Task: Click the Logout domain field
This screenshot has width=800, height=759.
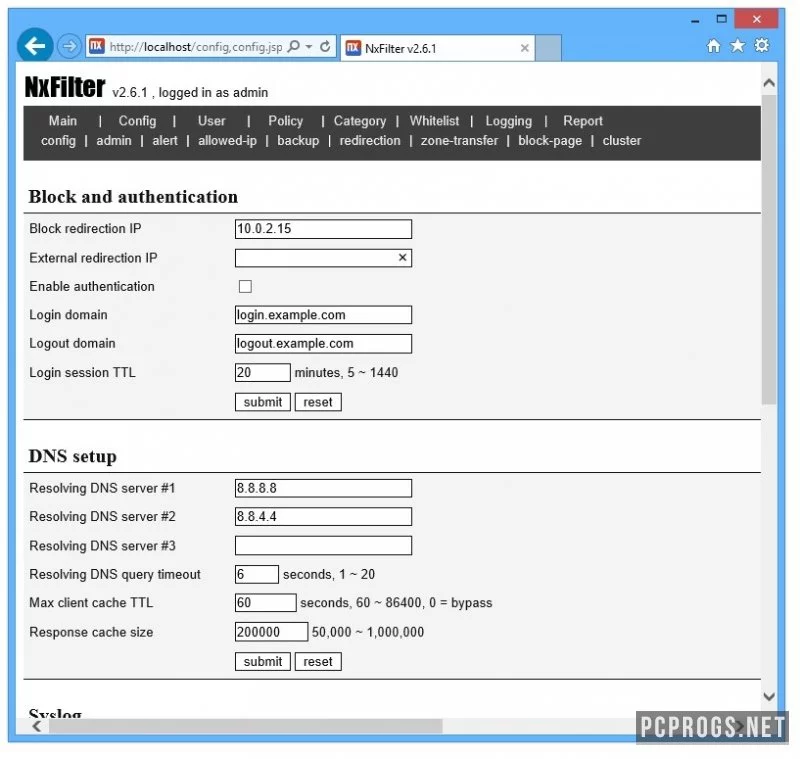Action: [323, 344]
